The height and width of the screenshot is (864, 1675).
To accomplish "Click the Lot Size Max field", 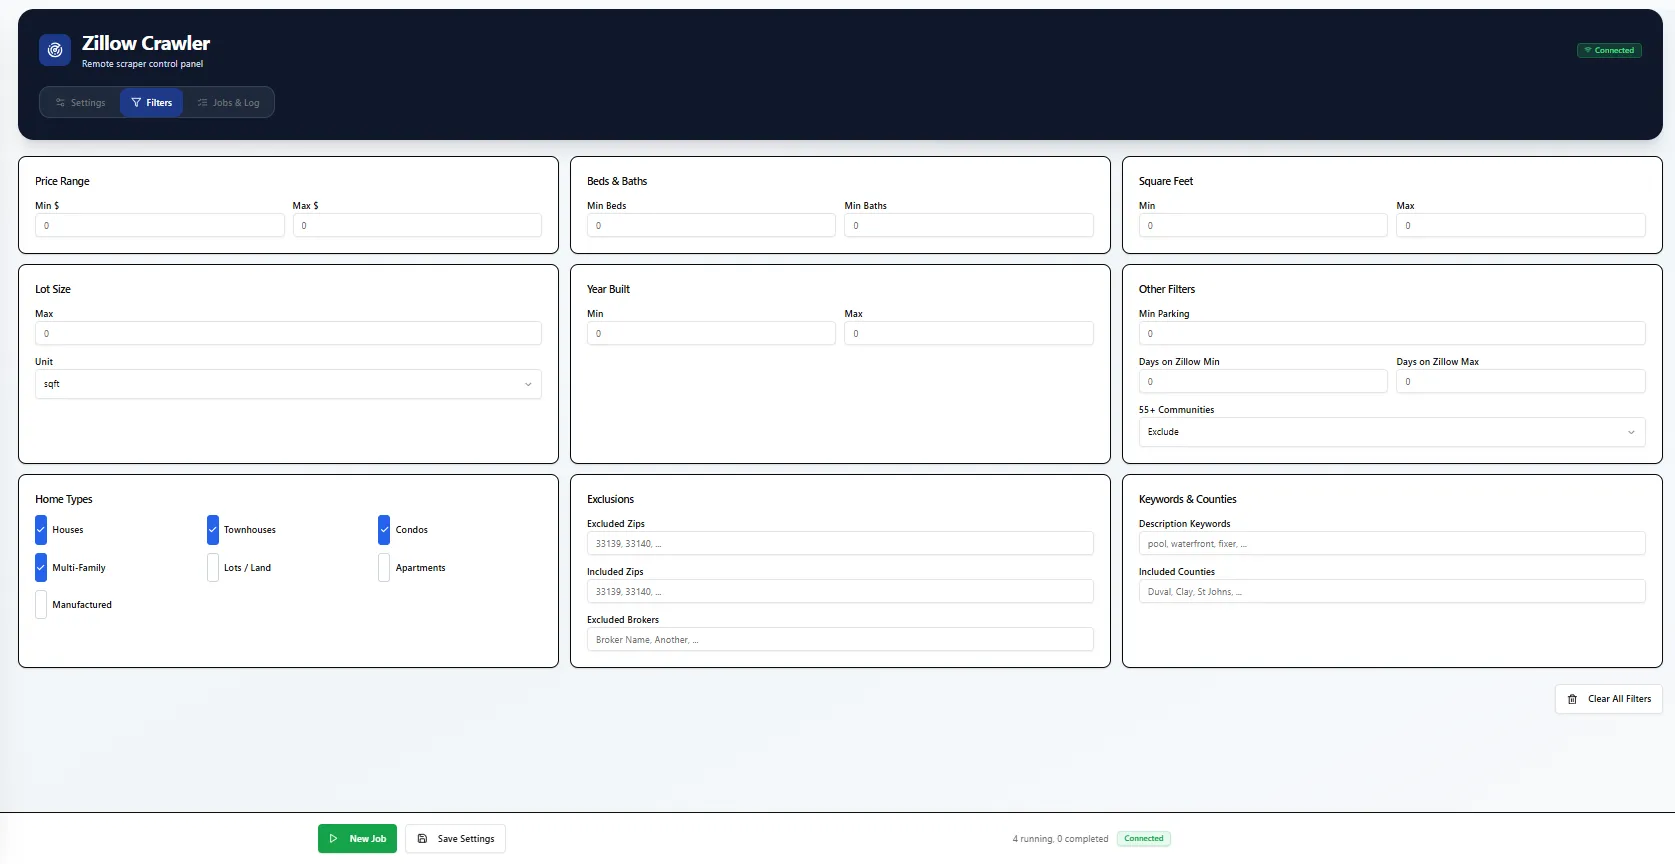I will (x=288, y=333).
